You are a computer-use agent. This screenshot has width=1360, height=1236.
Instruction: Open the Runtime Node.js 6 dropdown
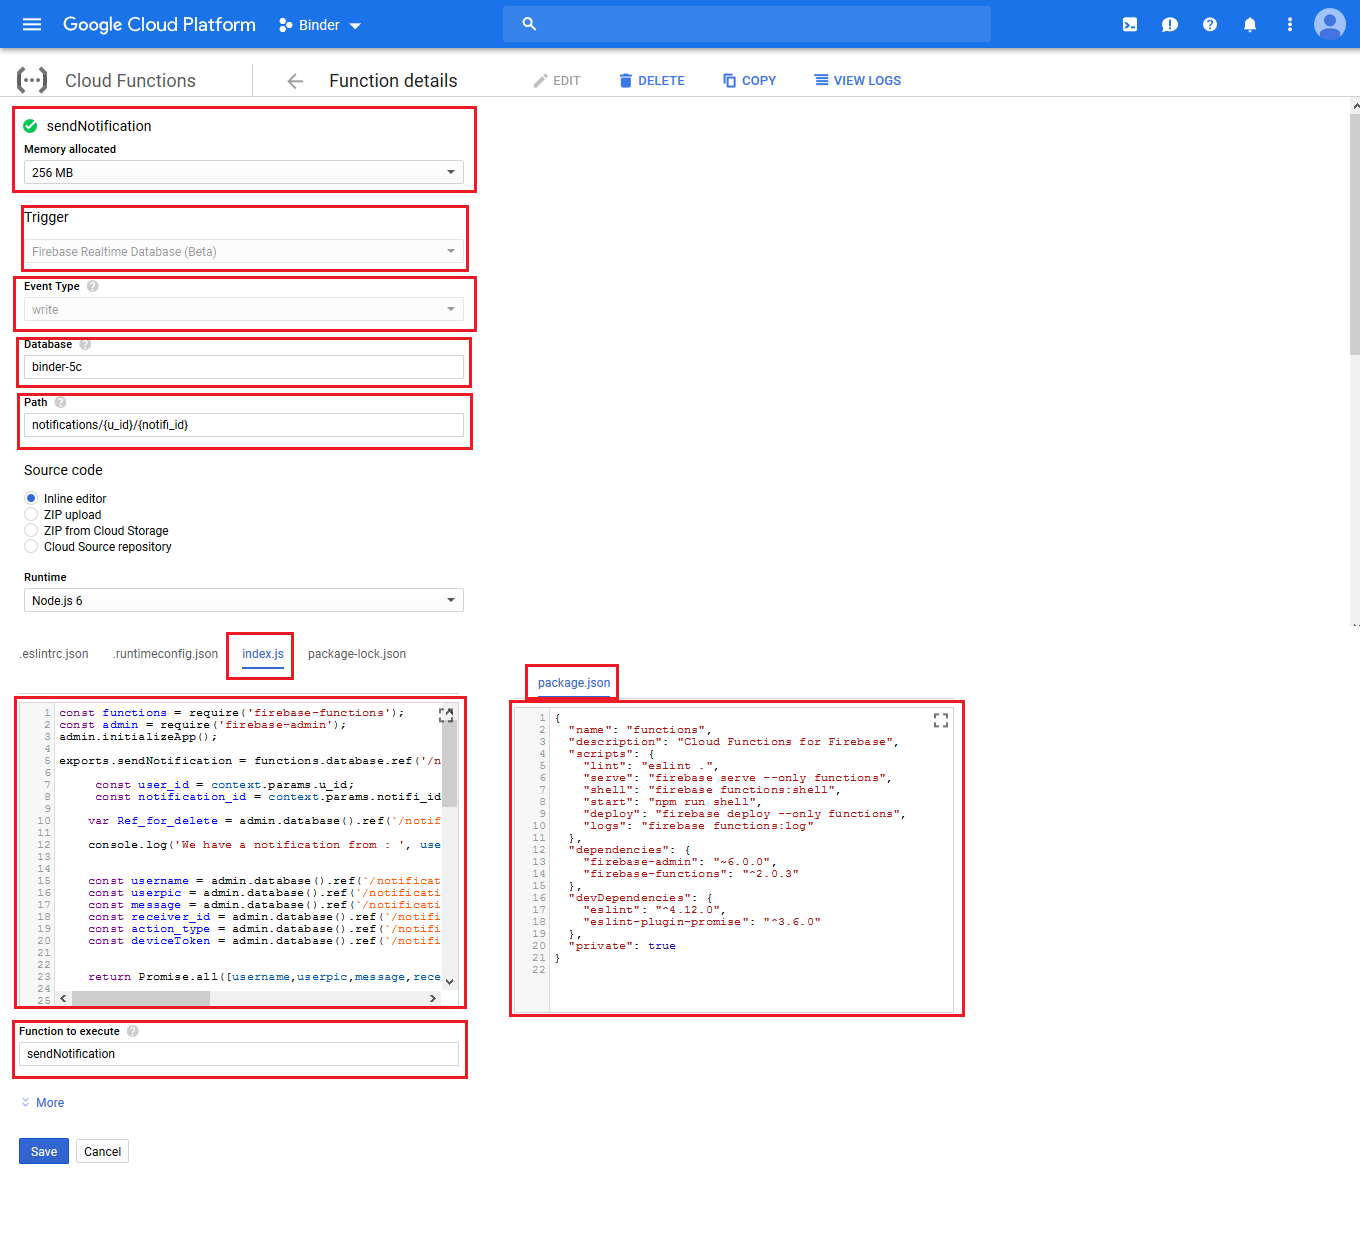tap(243, 601)
